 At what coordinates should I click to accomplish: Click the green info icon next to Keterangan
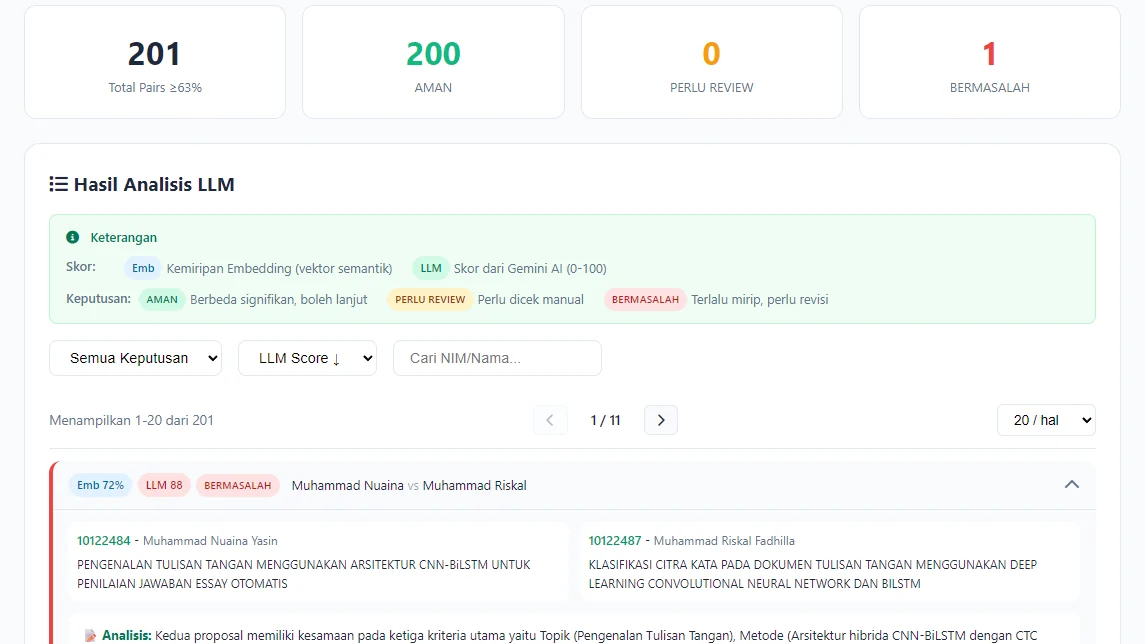click(x=72, y=237)
